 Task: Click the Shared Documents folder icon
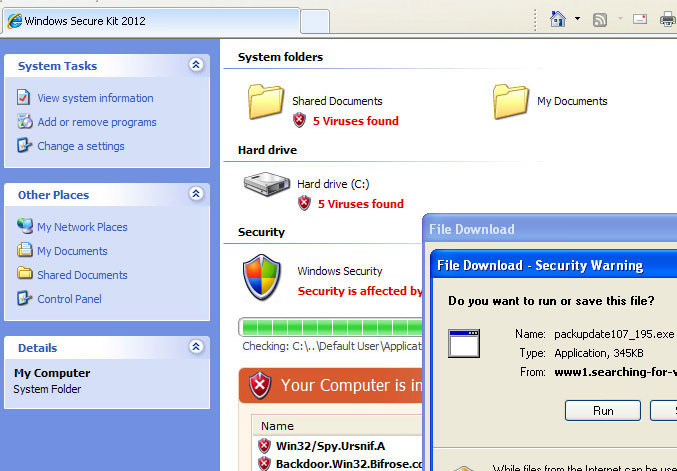coord(266,101)
